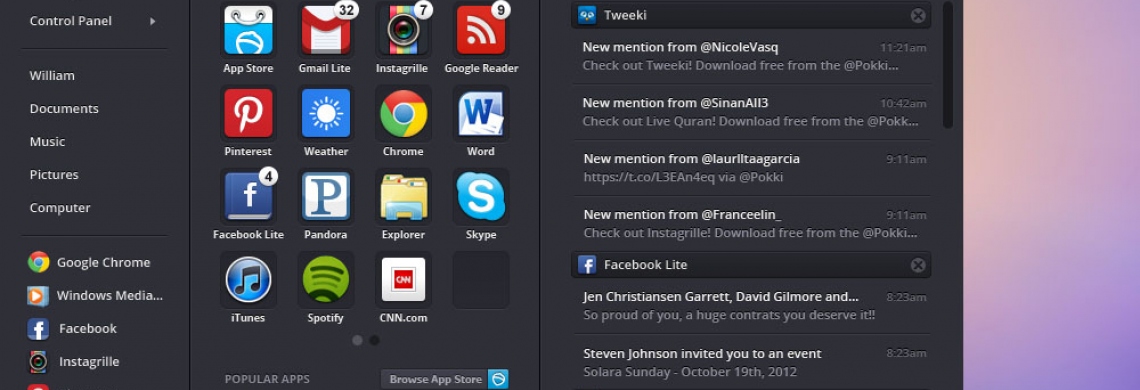Click the Browse App Store button
The image size is (1140, 390).
coord(444,379)
